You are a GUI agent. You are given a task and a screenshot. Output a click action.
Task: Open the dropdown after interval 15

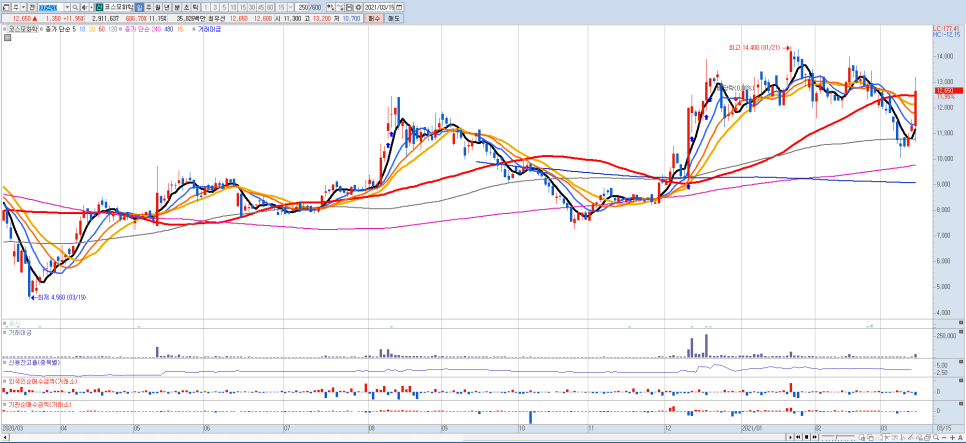point(291,7)
